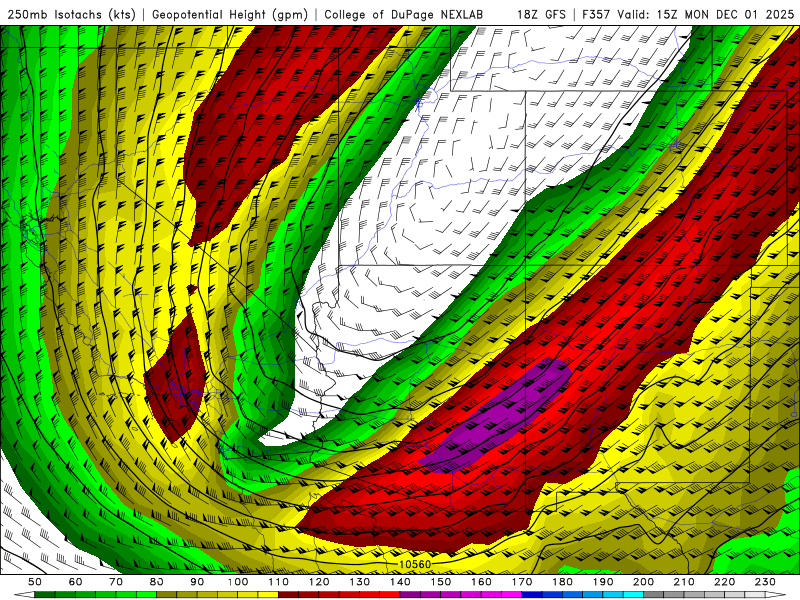Viewport: 800px width, 600px height.
Task: Click the "F357" forecast hour label
Action: coord(596,14)
